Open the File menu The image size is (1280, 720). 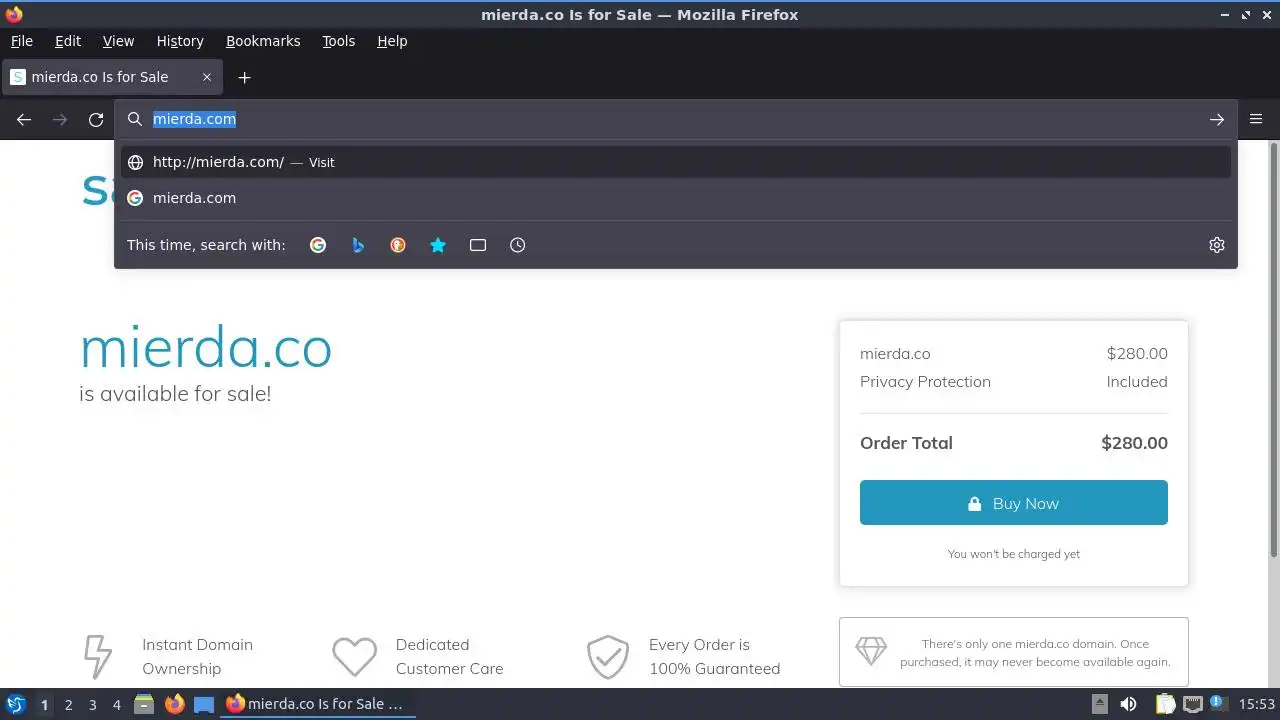pos(21,41)
